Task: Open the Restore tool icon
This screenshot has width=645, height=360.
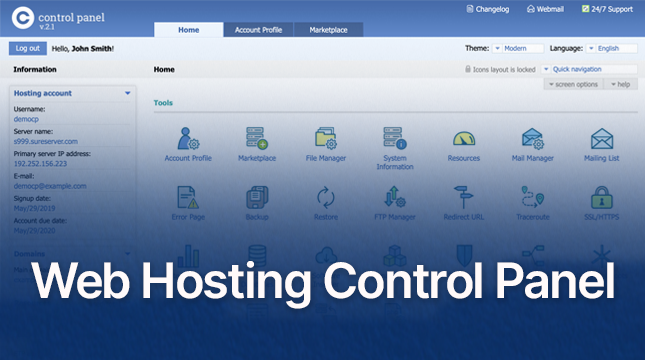Action: [326, 197]
